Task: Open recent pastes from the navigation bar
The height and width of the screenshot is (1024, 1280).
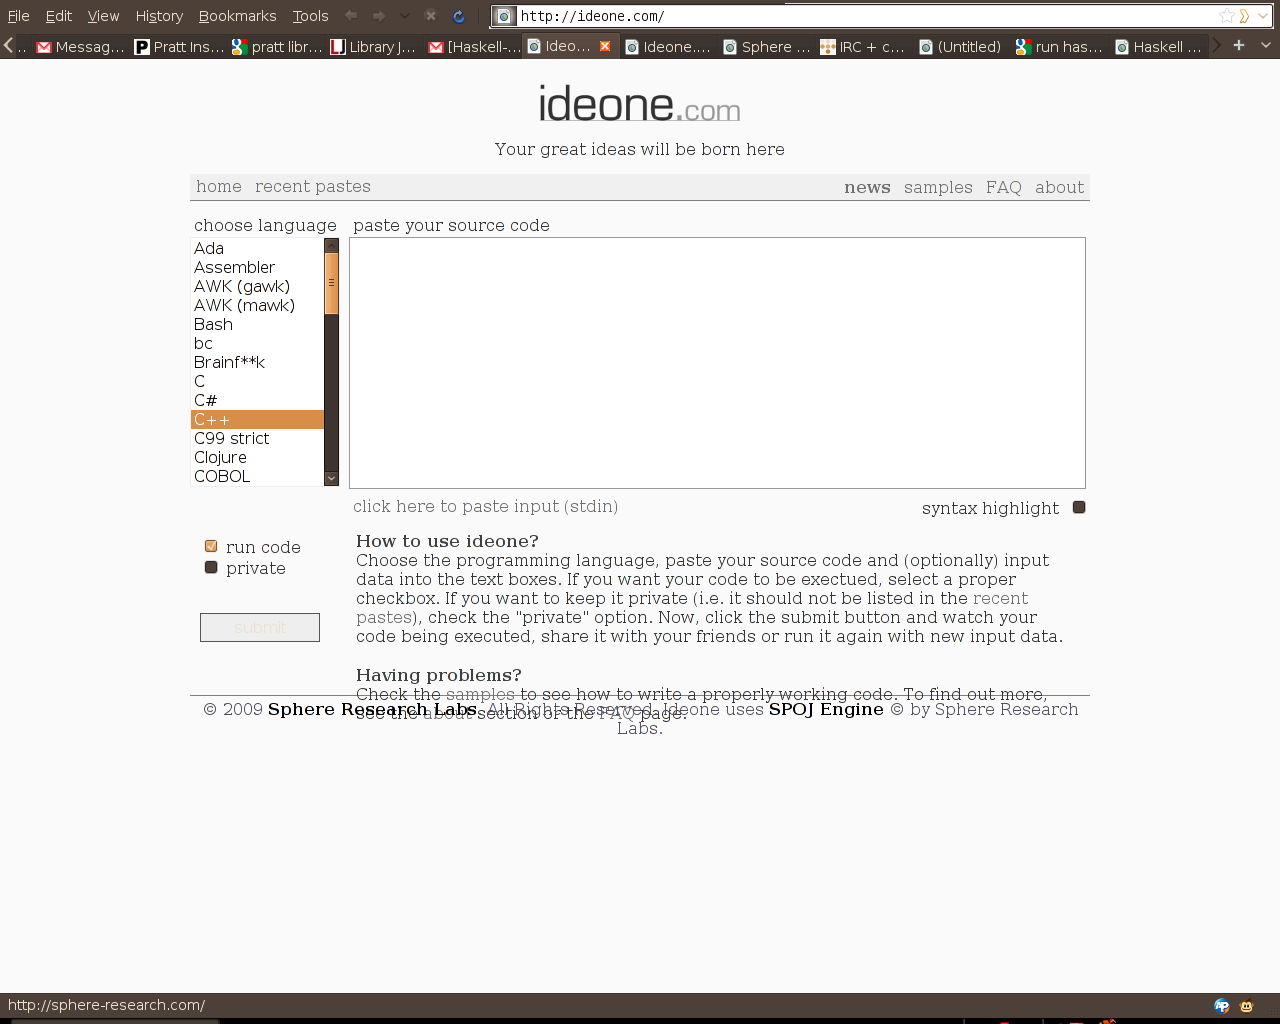Action: [x=313, y=186]
